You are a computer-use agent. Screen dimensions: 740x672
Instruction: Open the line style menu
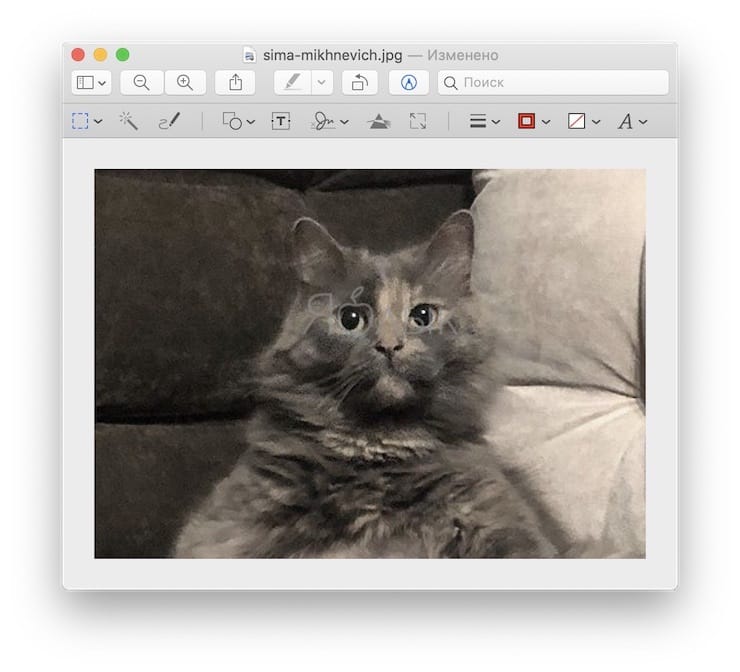484,121
